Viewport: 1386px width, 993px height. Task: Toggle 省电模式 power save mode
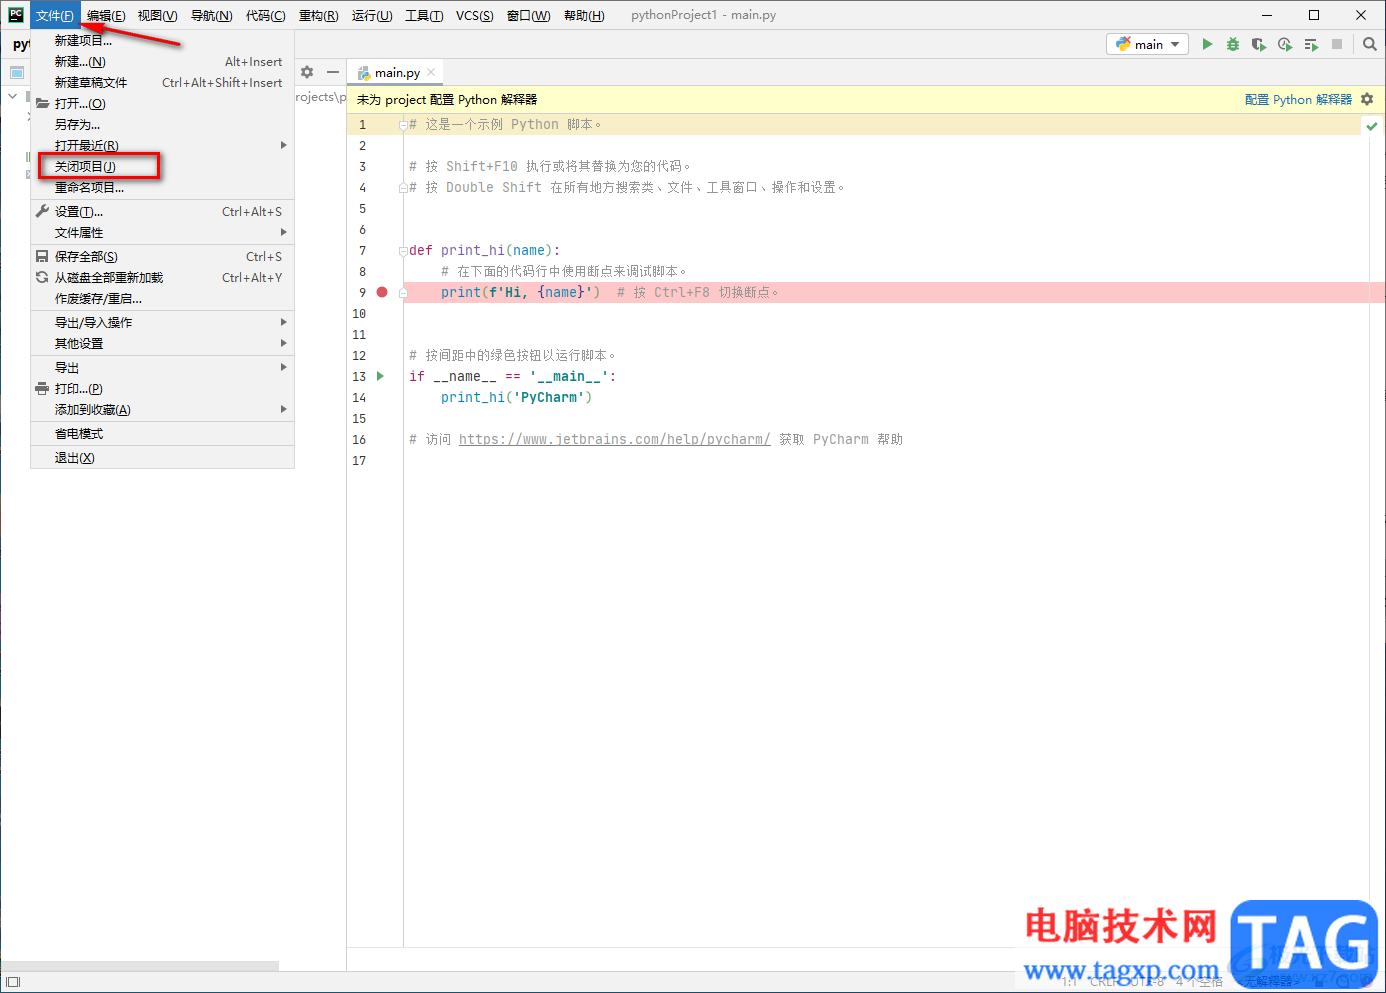click(x=79, y=434)
